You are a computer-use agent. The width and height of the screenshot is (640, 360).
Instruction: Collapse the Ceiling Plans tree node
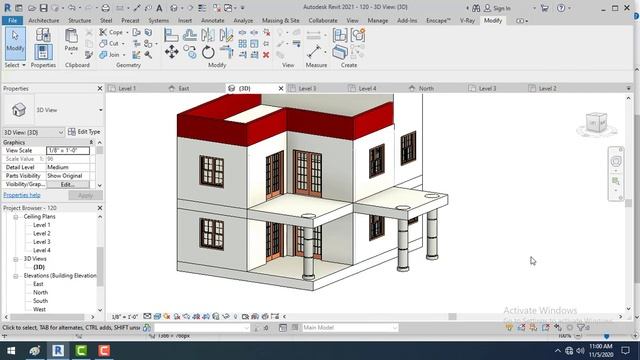pyautogui.click(x=16, y=217)
